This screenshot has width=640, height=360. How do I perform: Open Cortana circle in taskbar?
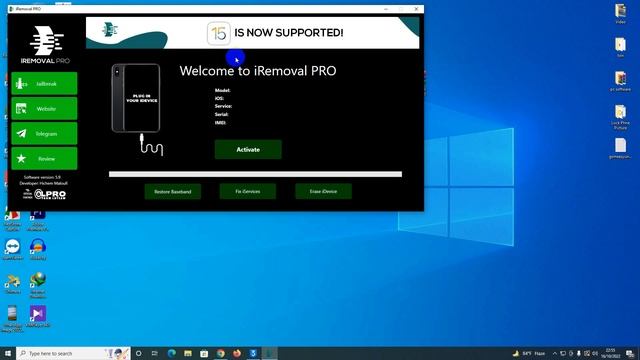138,353
